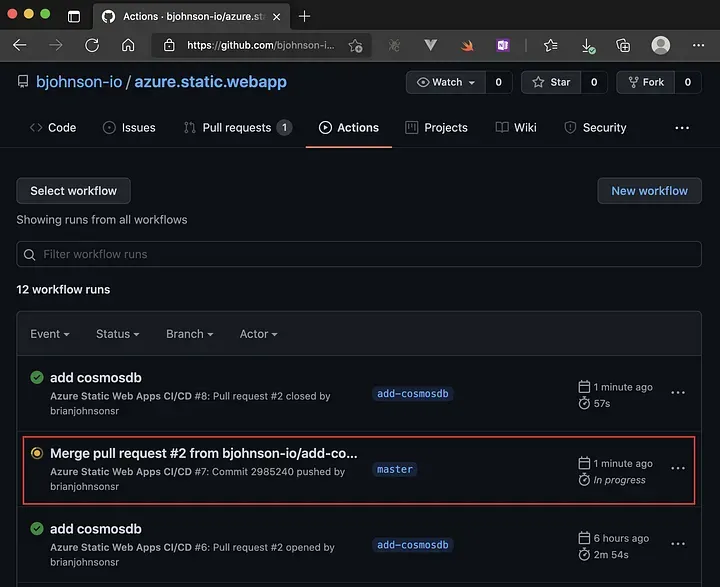Click add-cosmosdb branch label on run #6
This screenshot has height=587, width=720.
coord(412,545)
